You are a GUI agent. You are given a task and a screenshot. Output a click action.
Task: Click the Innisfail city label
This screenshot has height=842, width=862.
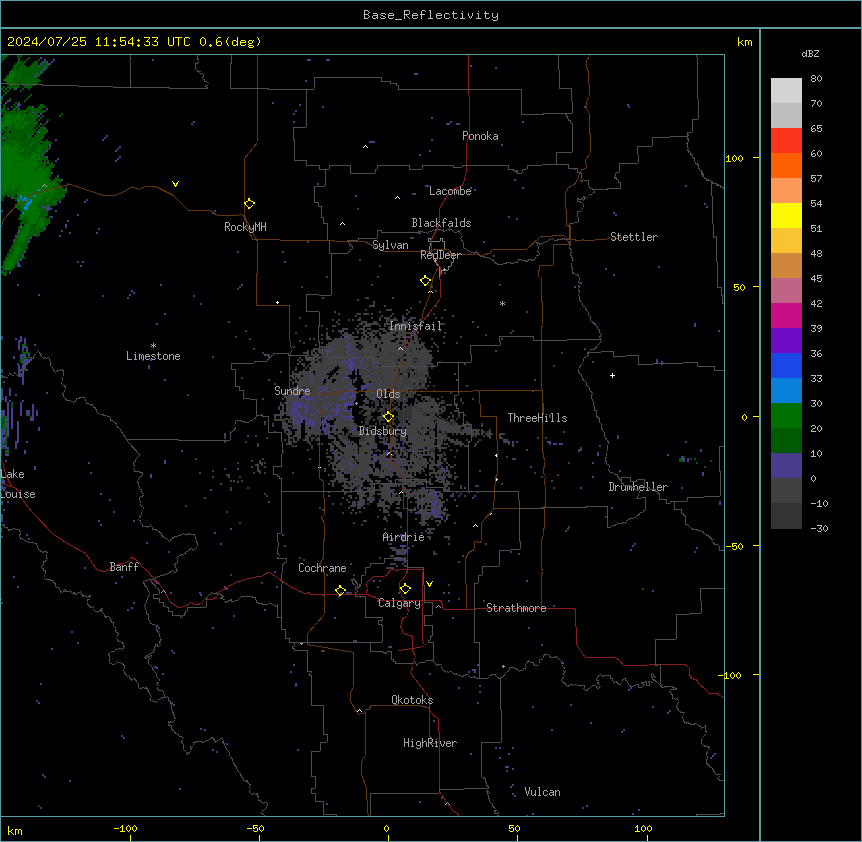pyautogui.click(x=415, y=326)
